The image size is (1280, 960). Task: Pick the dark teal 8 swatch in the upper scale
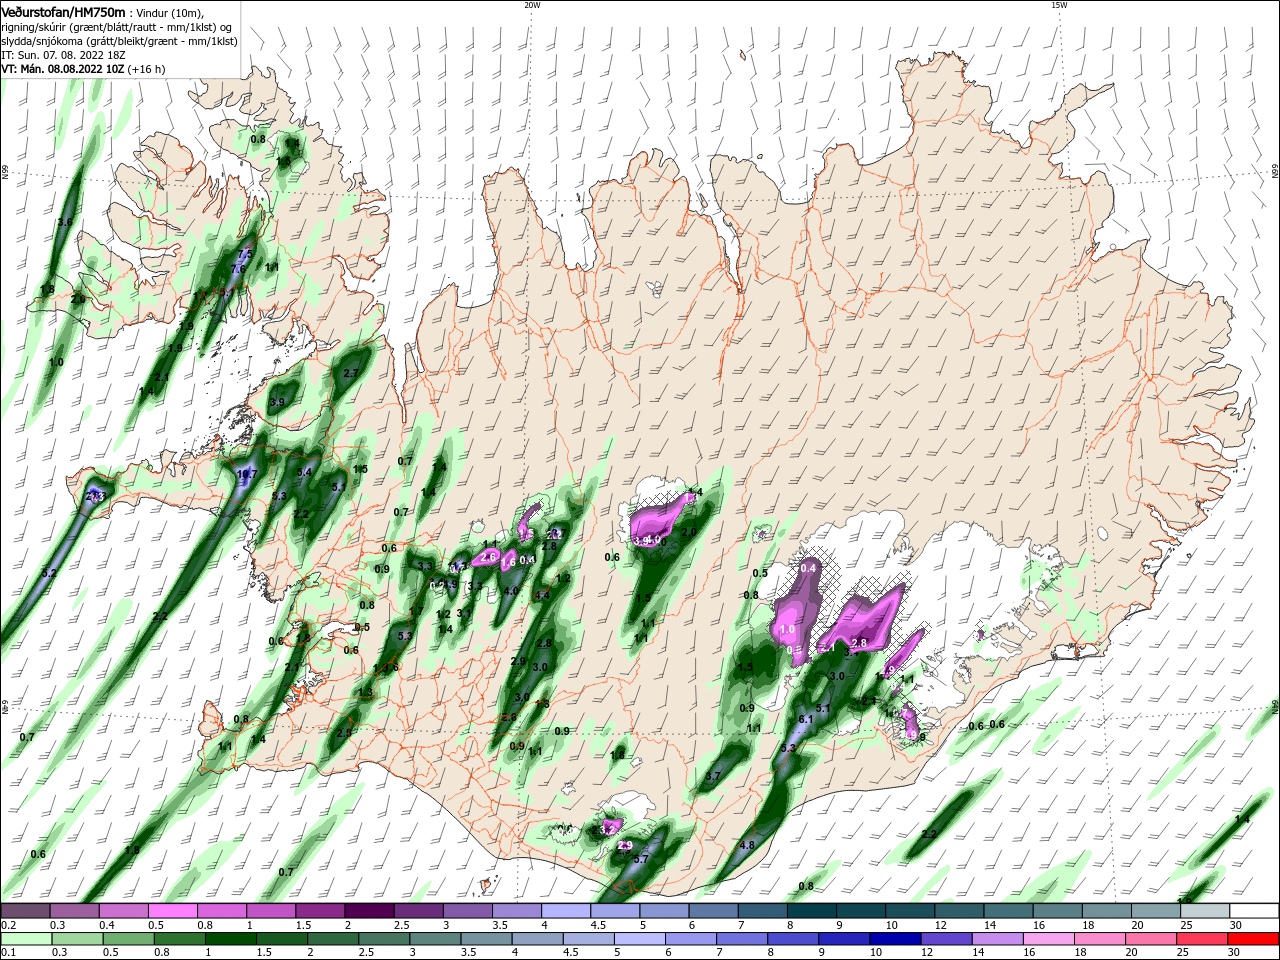pos(811,911)
